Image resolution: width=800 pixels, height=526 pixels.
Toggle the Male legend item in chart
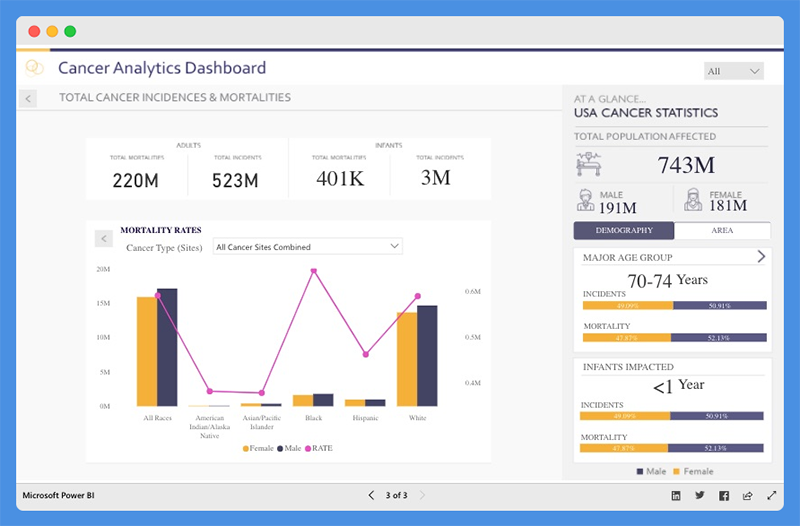(291, 448)
